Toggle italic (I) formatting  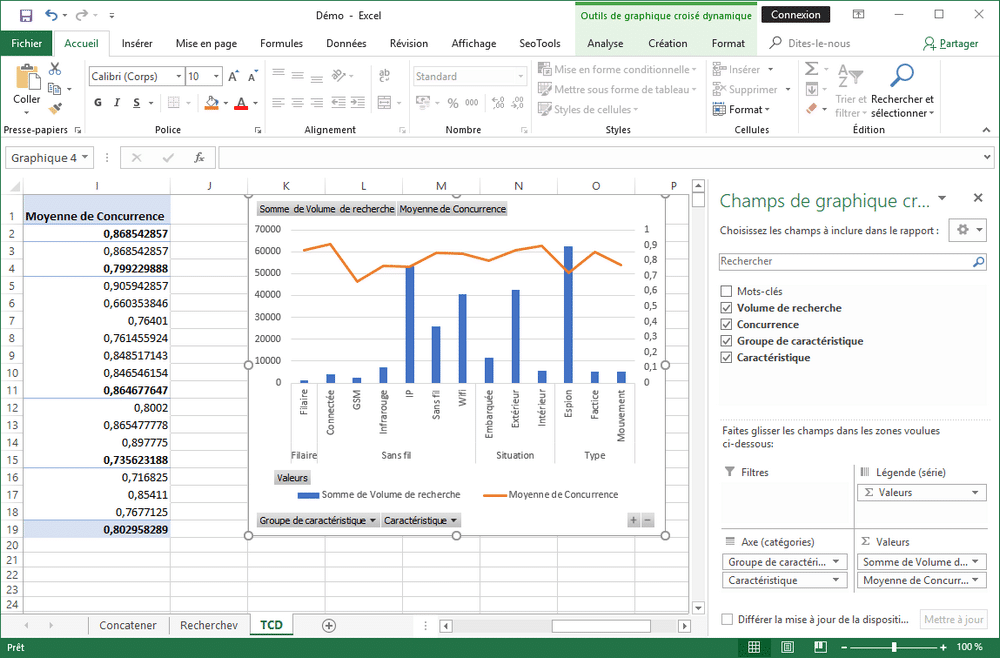click(x=117, y=103)
